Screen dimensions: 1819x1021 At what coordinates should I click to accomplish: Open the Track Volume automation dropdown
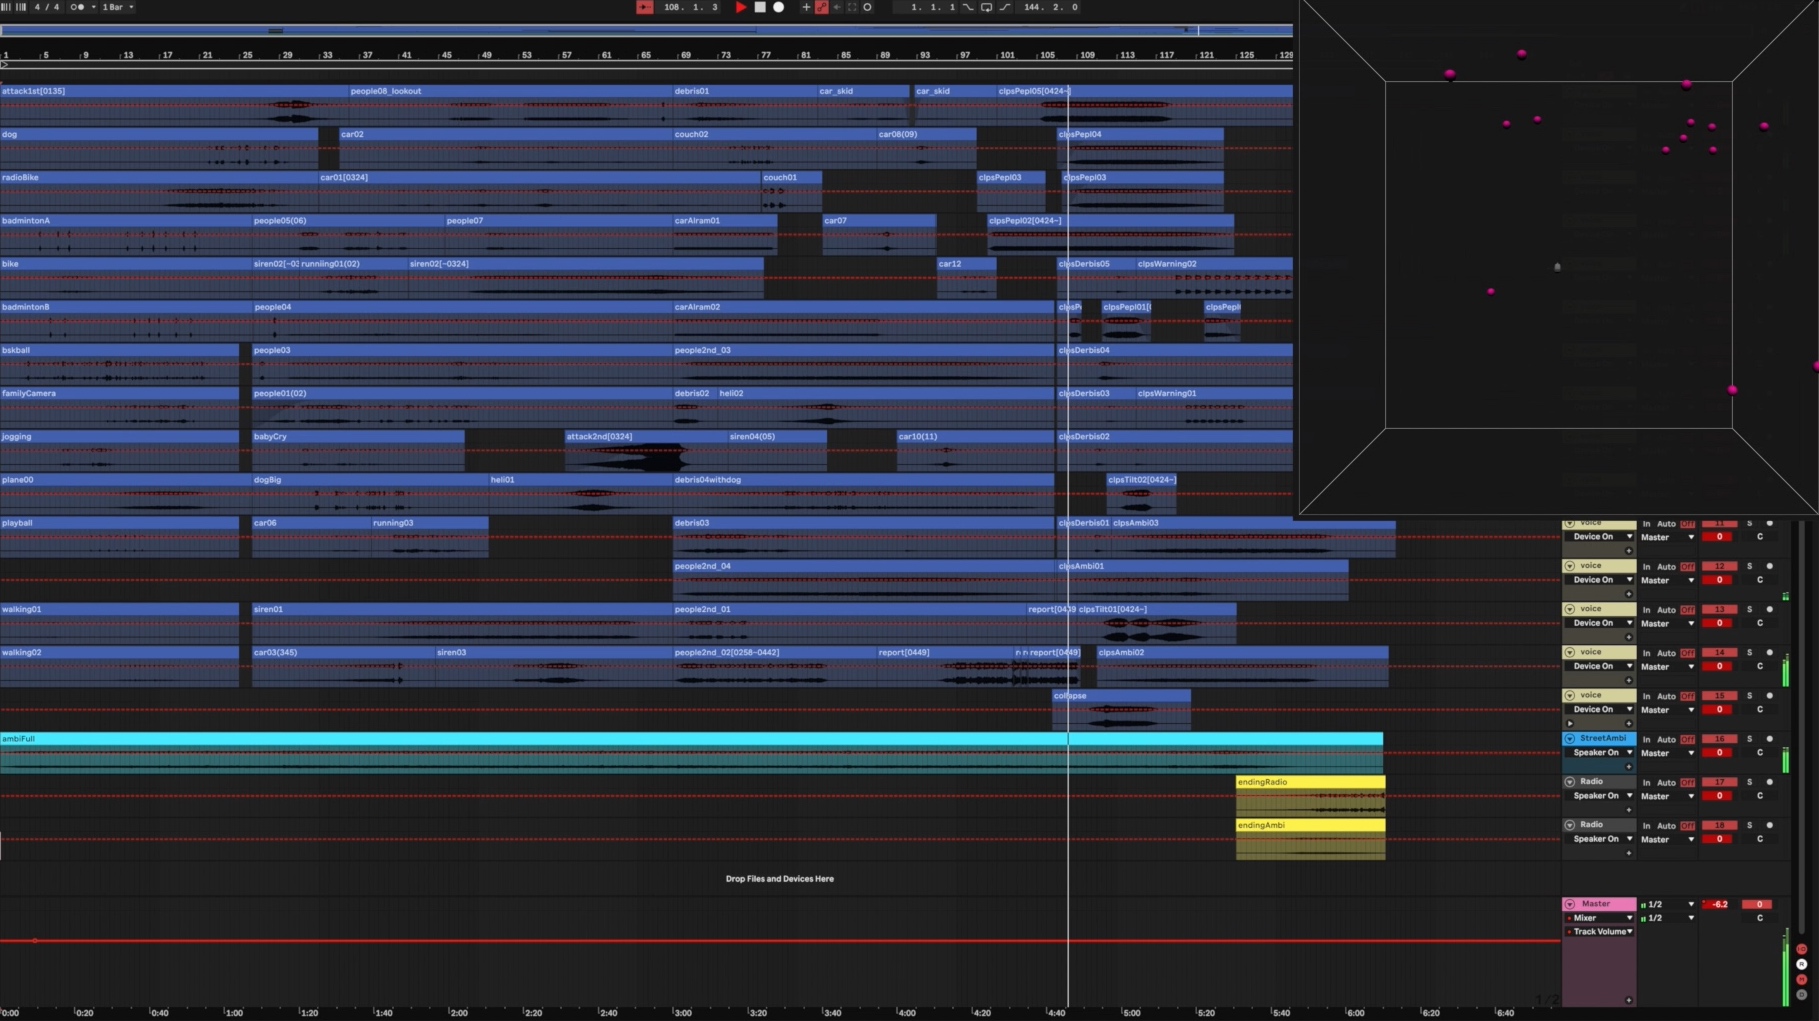point(1602,932)
